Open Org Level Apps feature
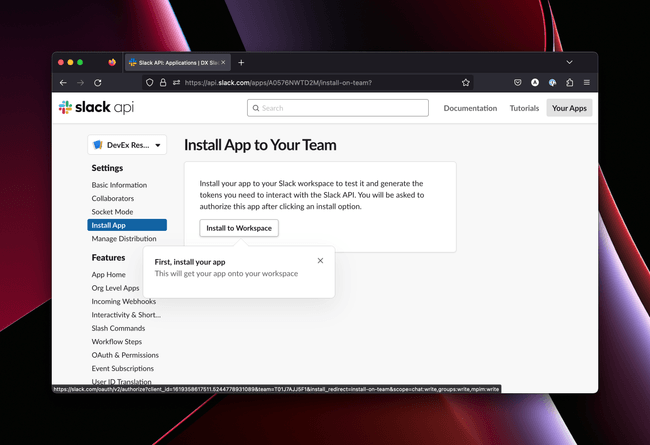This screenshot has width=650, height=445. (x=115, y=288)
